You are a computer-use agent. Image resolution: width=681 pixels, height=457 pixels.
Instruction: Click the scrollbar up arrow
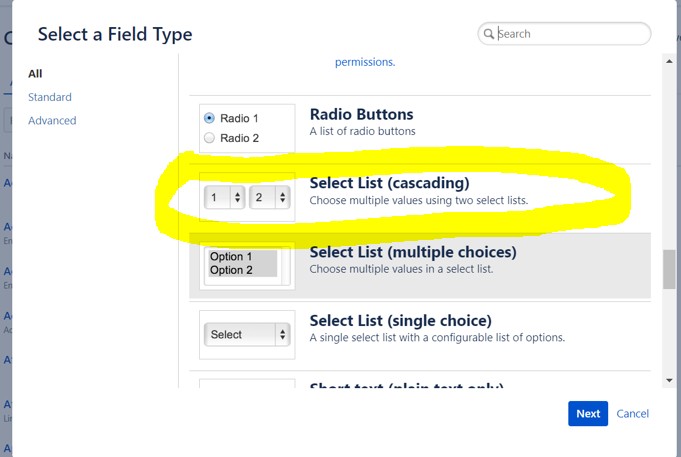click(669, 62)
